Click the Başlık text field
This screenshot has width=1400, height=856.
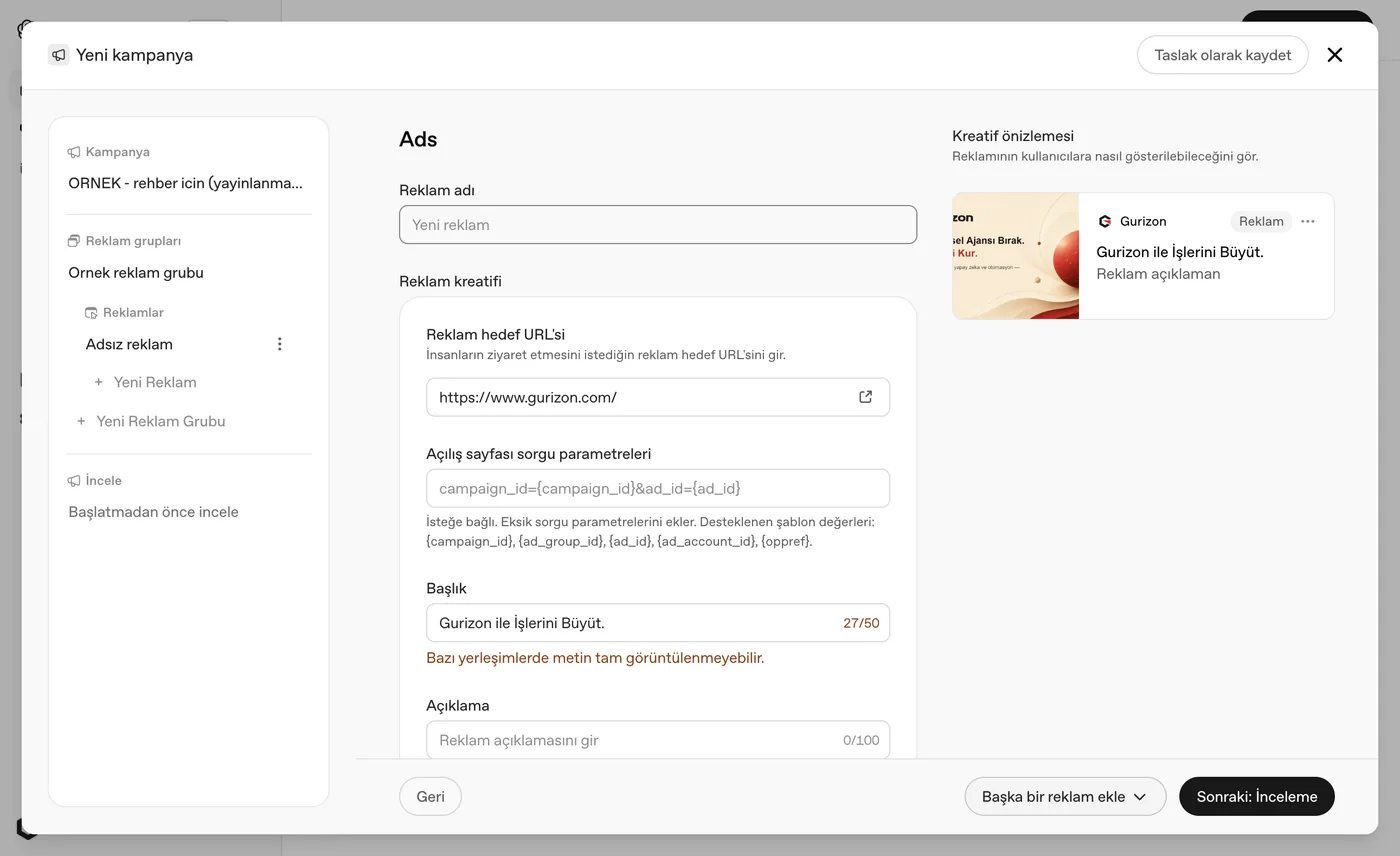(658, 623)
